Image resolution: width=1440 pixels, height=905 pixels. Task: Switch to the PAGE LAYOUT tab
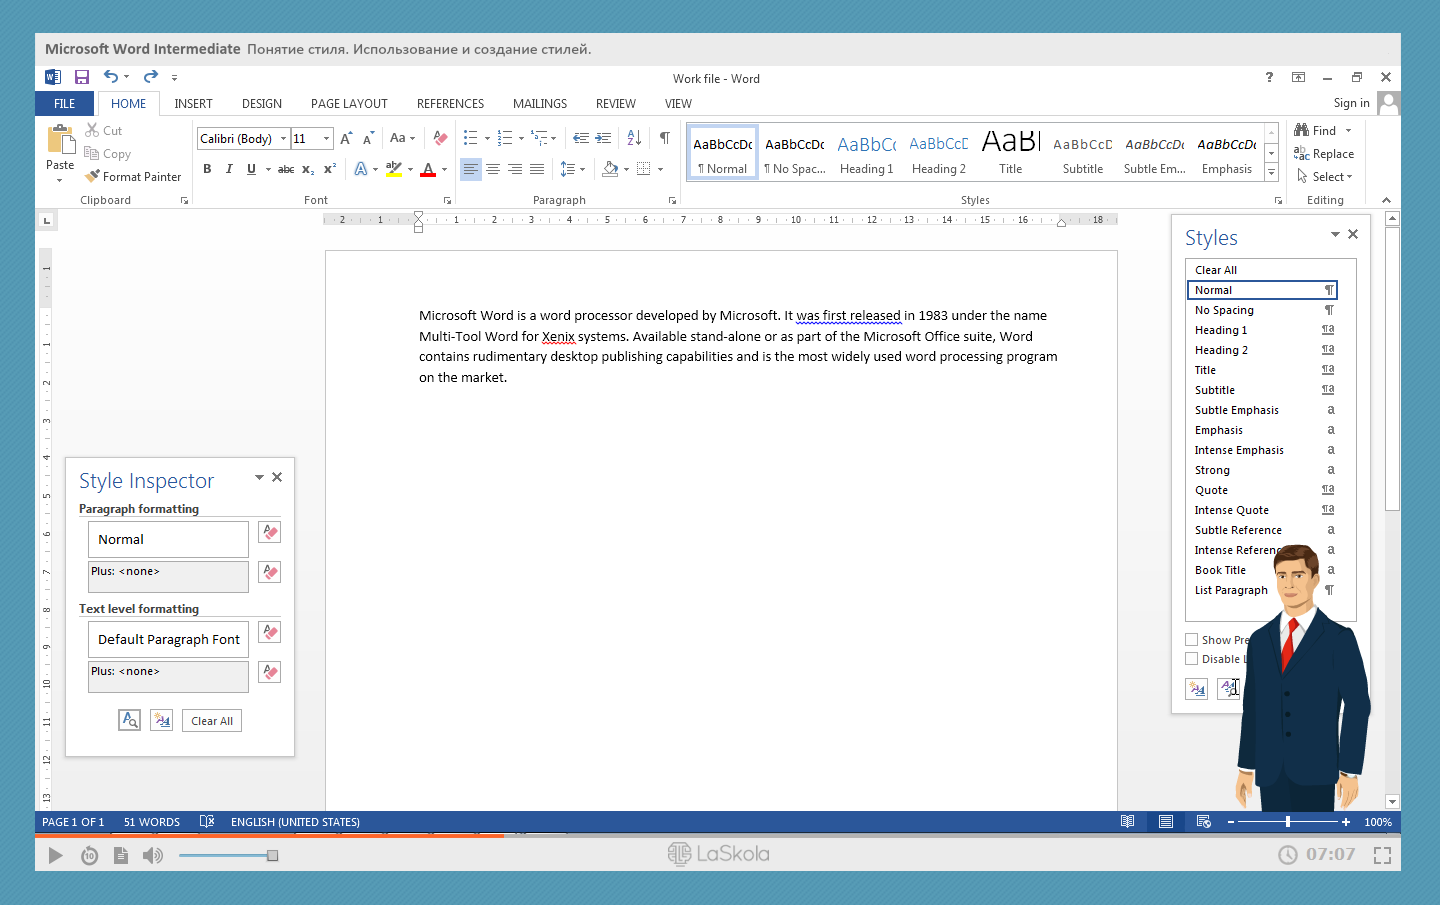tap(349, 104)
